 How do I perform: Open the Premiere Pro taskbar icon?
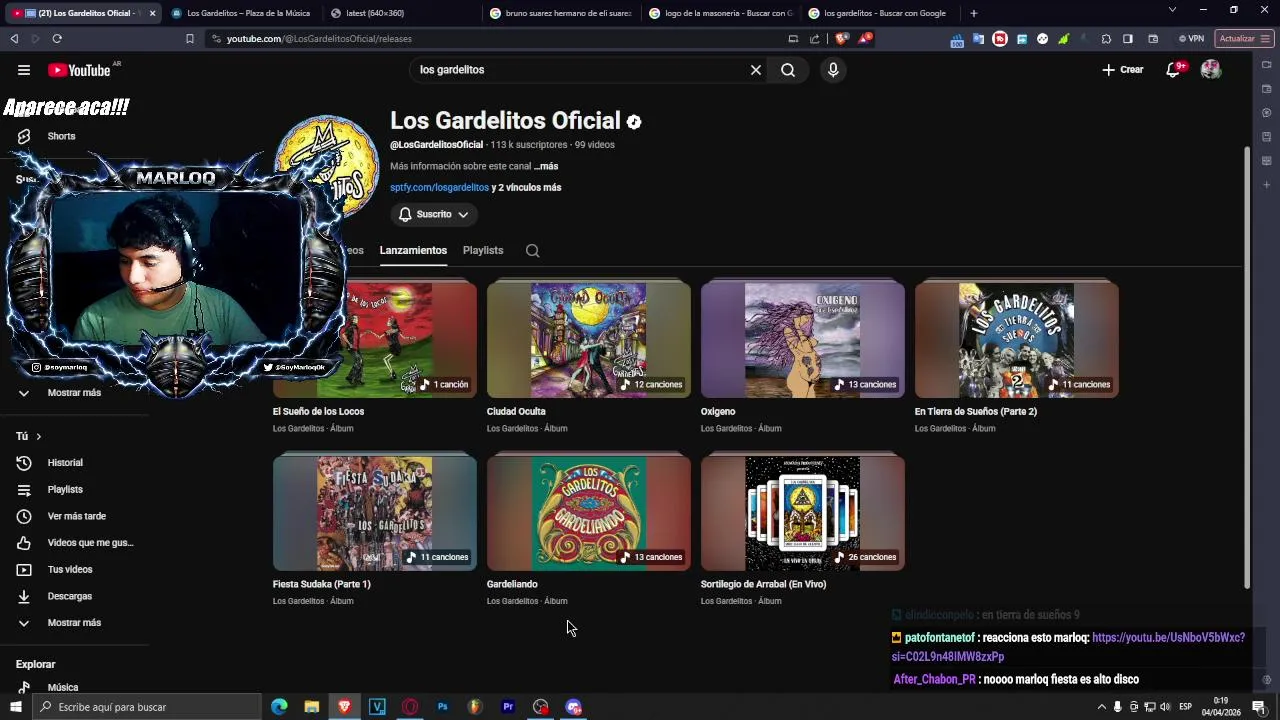508,707
